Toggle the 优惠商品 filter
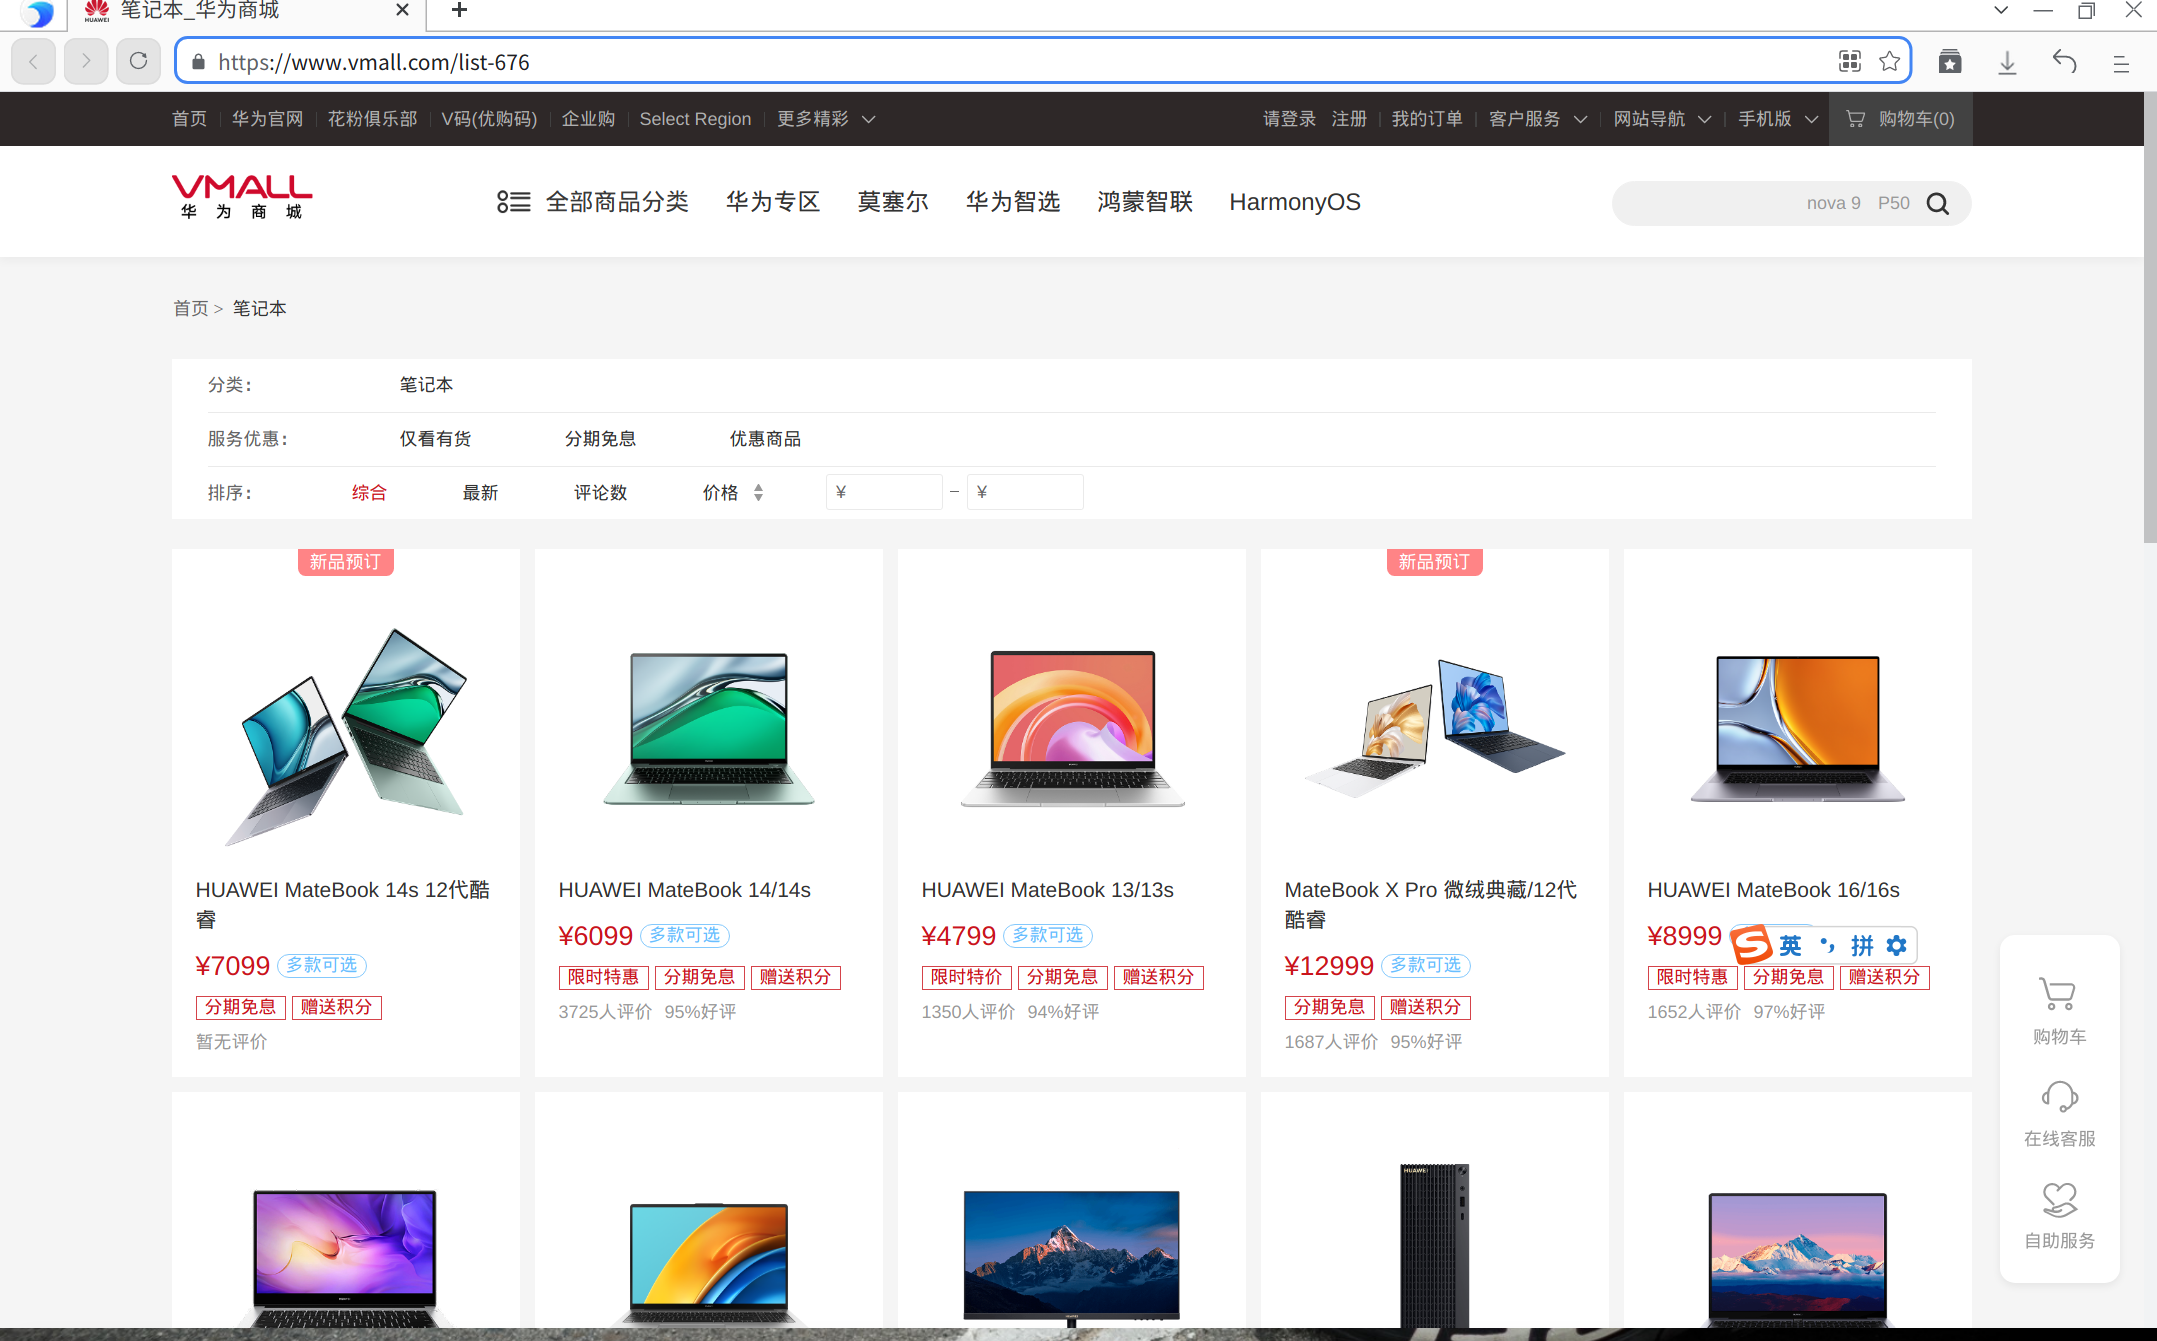This screenshot has width=2157, height=1341. tap(765, 439)
